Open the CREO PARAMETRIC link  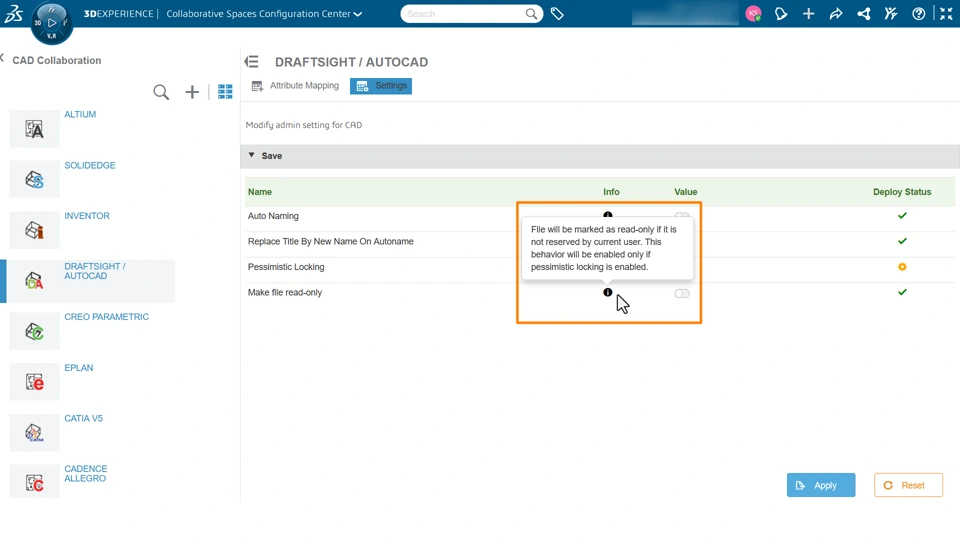pos(107,317)
